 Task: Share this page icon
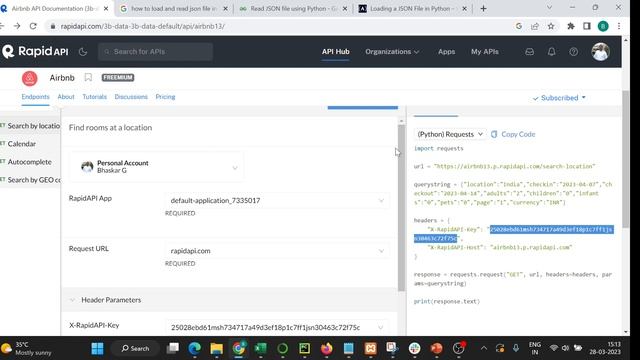click(x=535, y=26)
